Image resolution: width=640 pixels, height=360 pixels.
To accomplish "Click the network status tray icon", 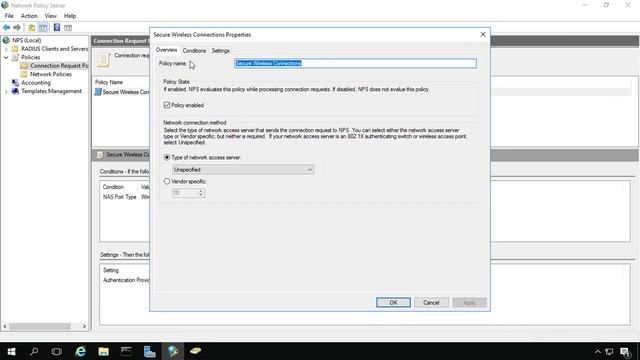I will coord(609,351).
